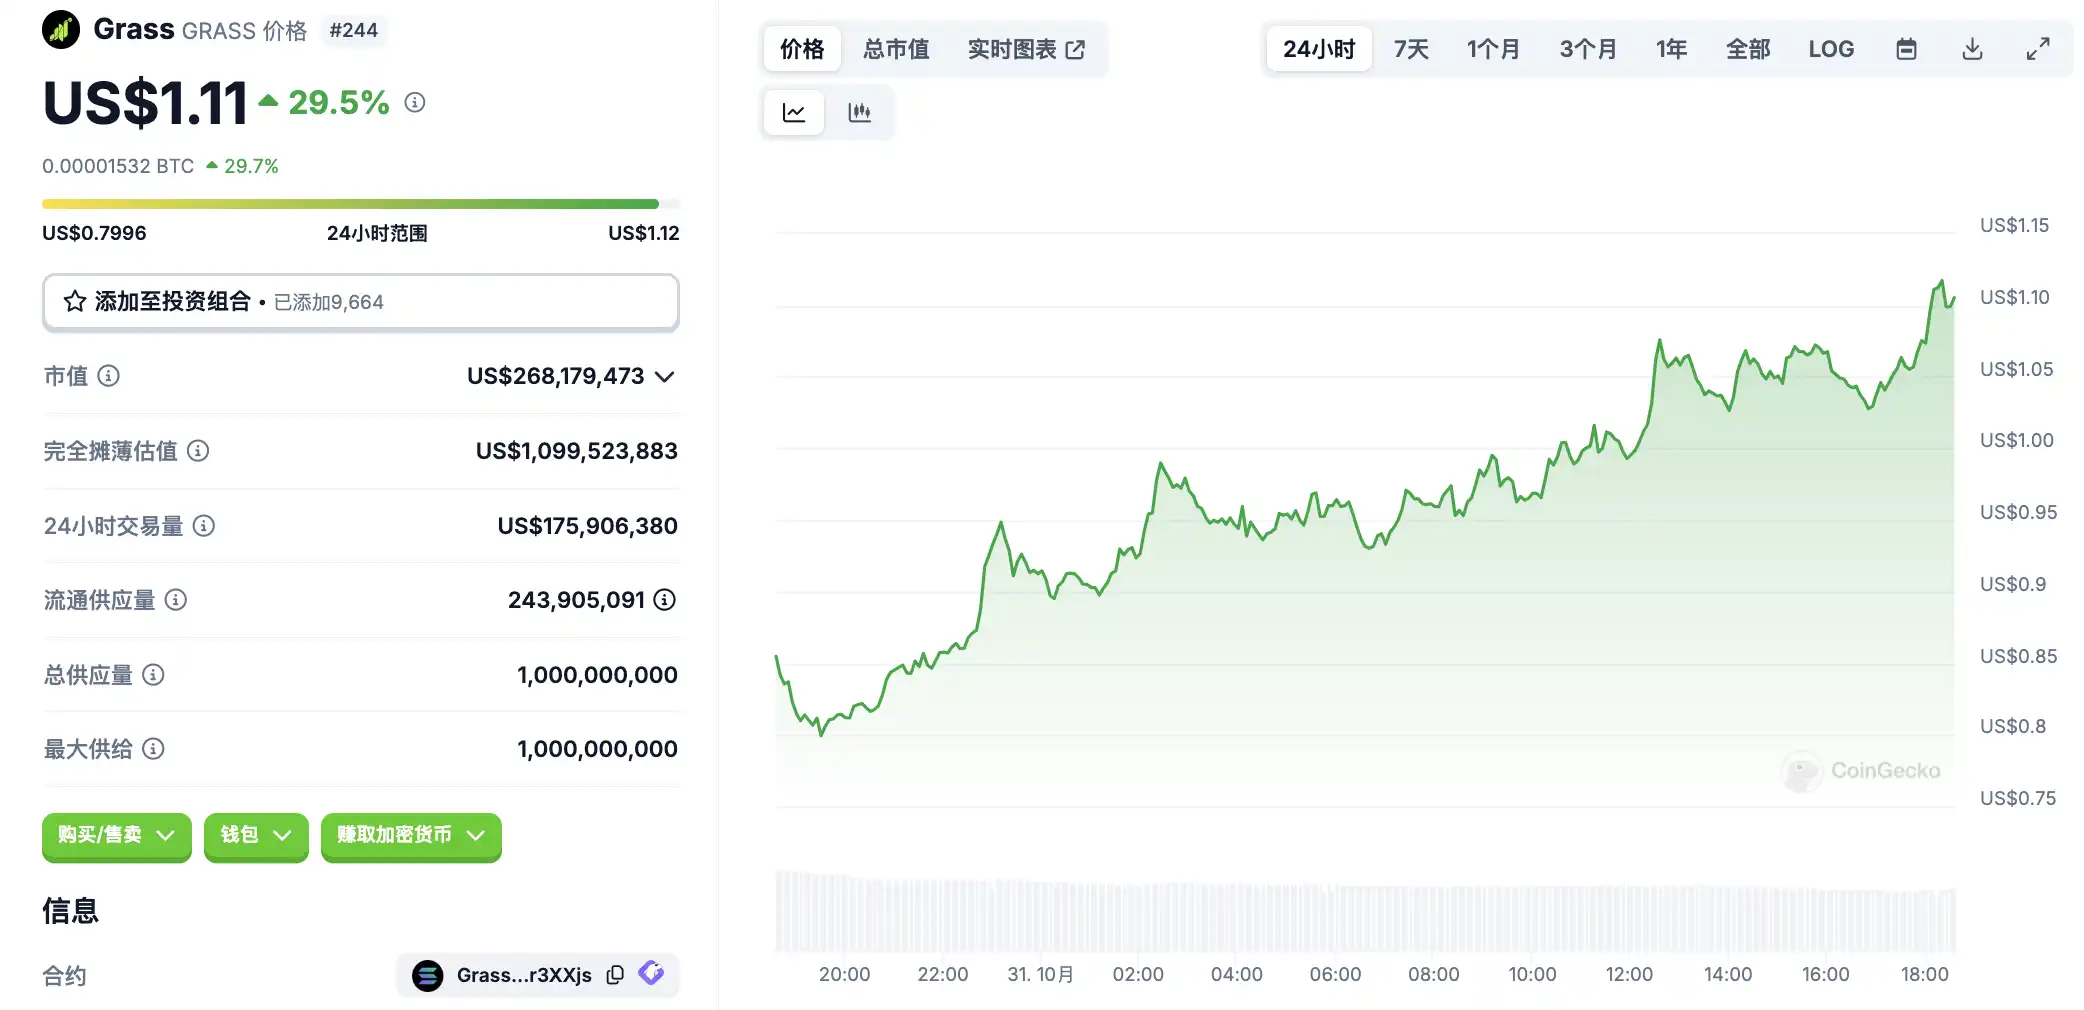Click the 24-hour range progress bar

click(361, 204)
